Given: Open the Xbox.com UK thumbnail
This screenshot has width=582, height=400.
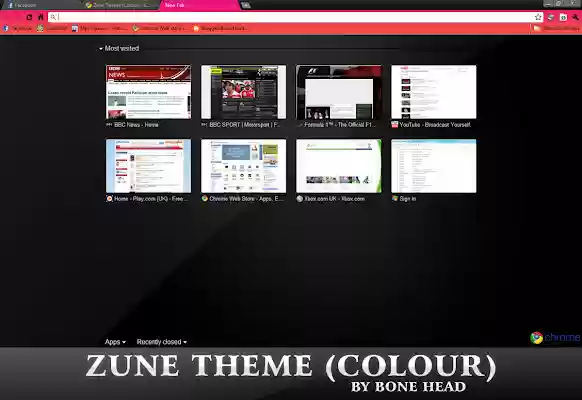Looking at the screenshot, I should 339,166.
